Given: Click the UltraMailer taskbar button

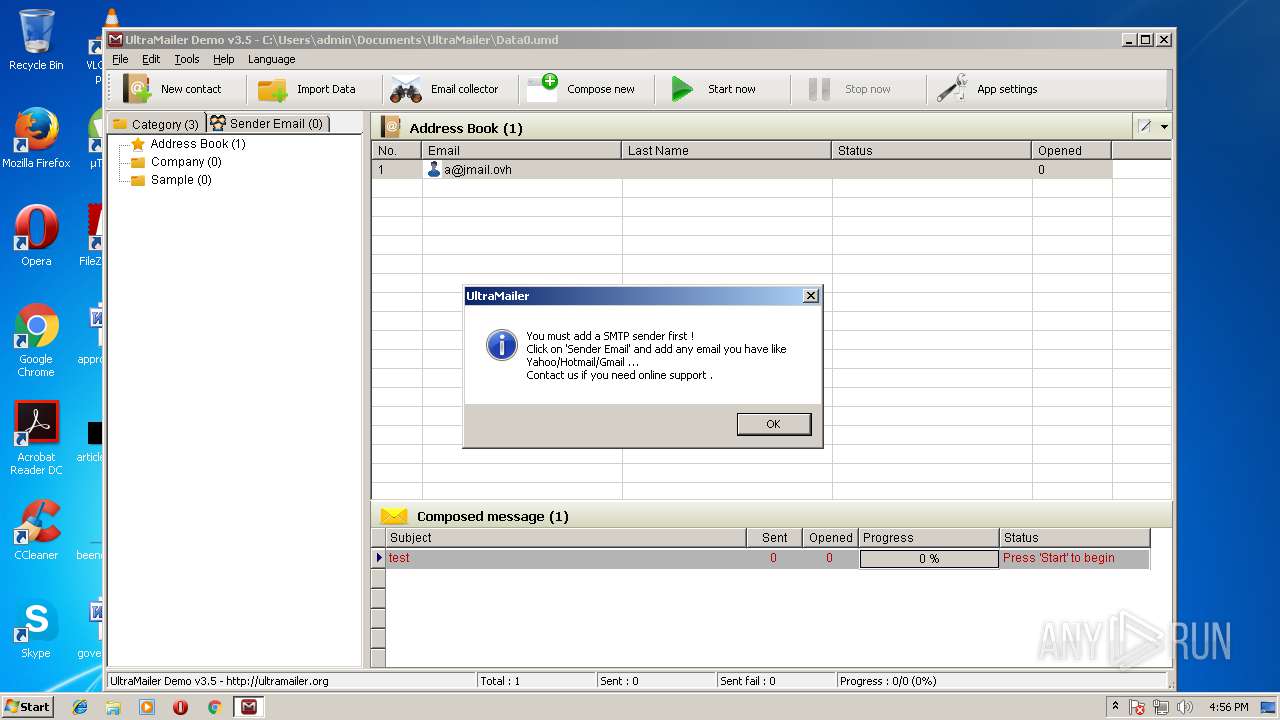Looking at the screenshot, I should [x=248, y=707].
